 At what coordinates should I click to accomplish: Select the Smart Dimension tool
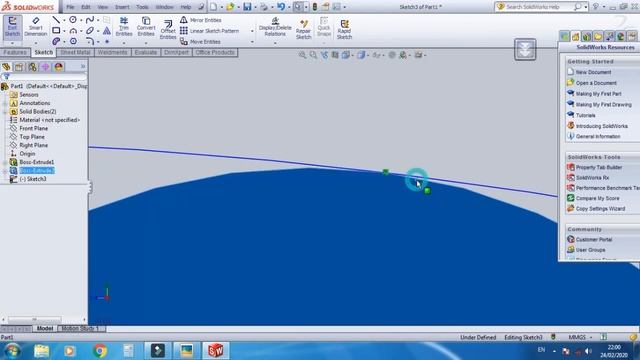pos(36,27)
